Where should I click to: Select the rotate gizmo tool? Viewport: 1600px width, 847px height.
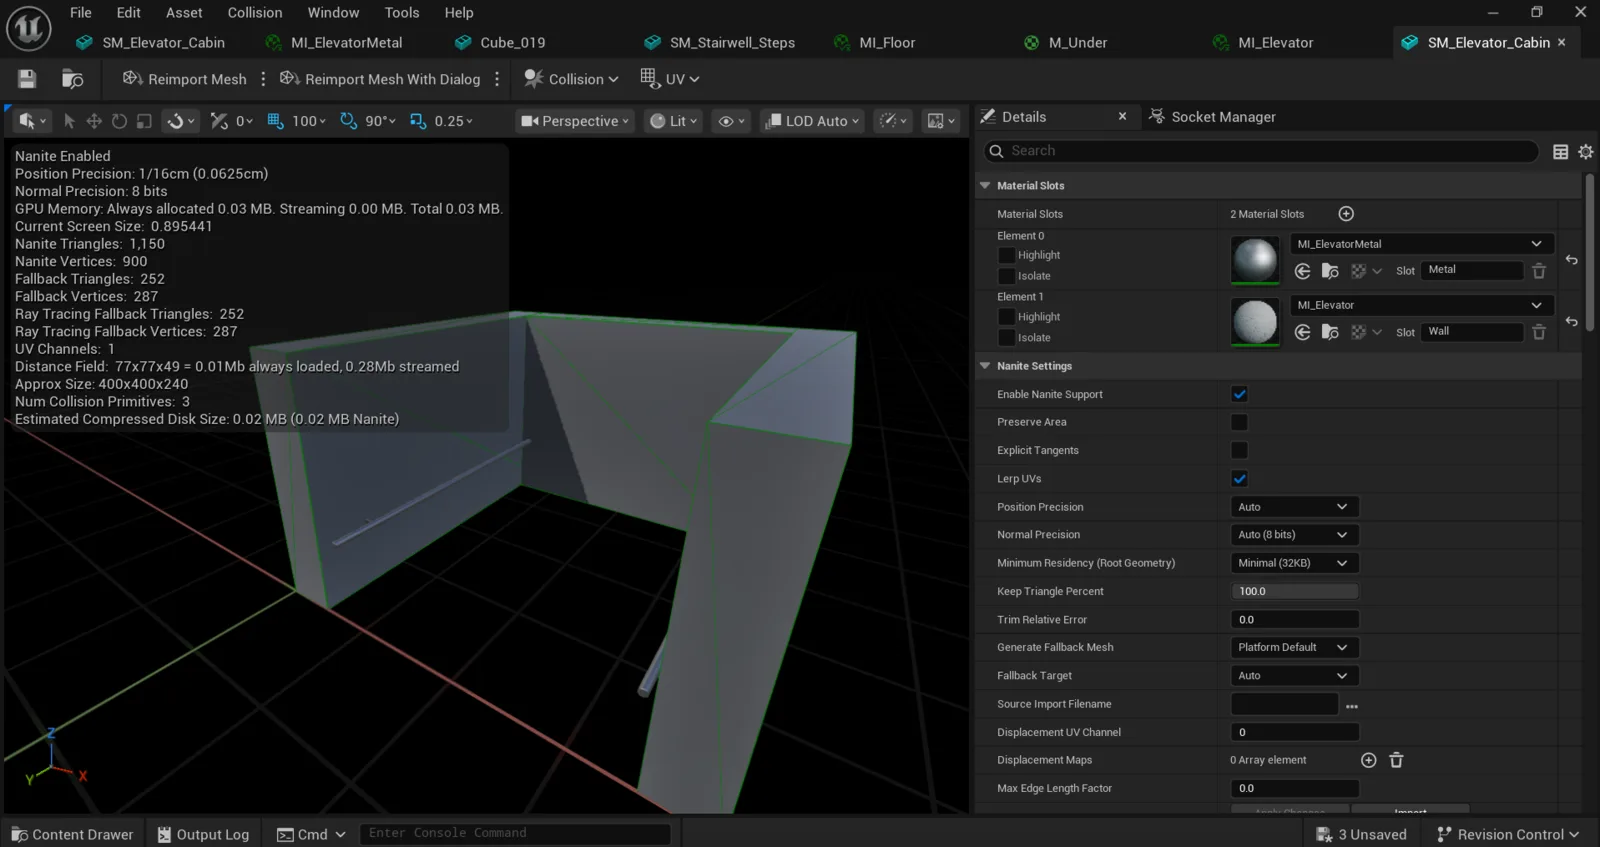point(119,121)
